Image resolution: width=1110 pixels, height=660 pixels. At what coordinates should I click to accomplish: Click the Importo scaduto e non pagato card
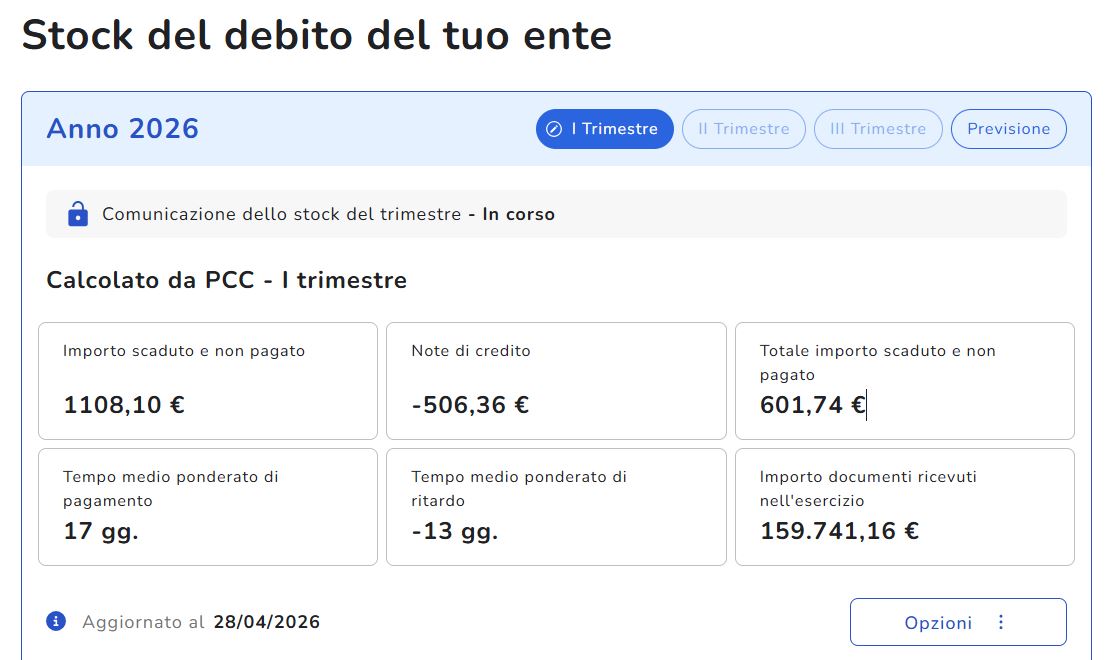[208, 381]
